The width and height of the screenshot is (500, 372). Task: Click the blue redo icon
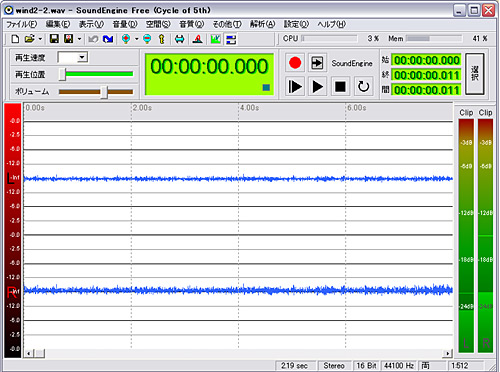click(108, 39)
